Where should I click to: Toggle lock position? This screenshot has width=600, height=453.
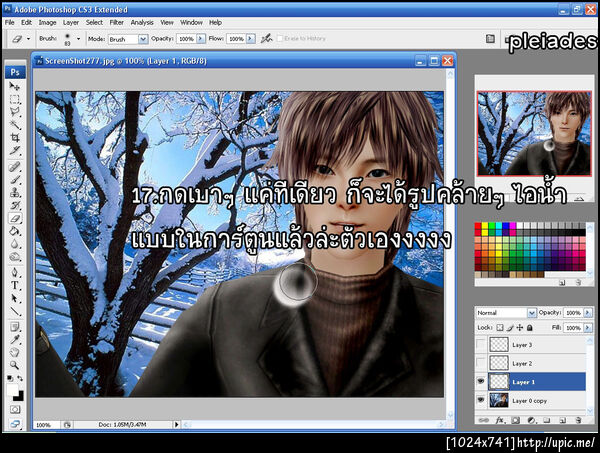pyautogui.click(x=520, y=328)
